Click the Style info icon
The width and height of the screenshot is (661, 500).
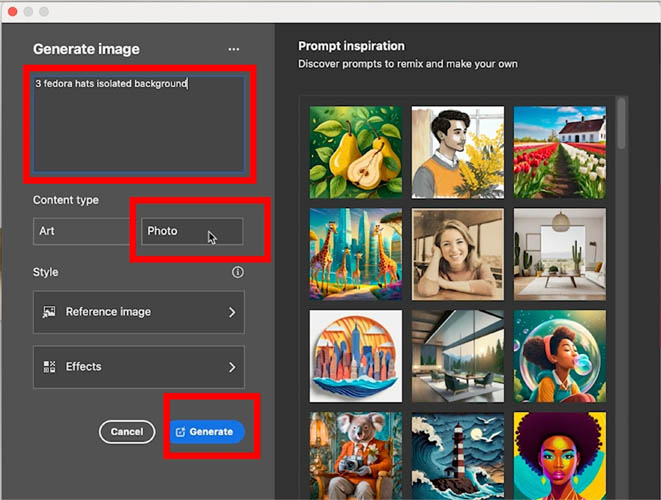click(238, 272)
